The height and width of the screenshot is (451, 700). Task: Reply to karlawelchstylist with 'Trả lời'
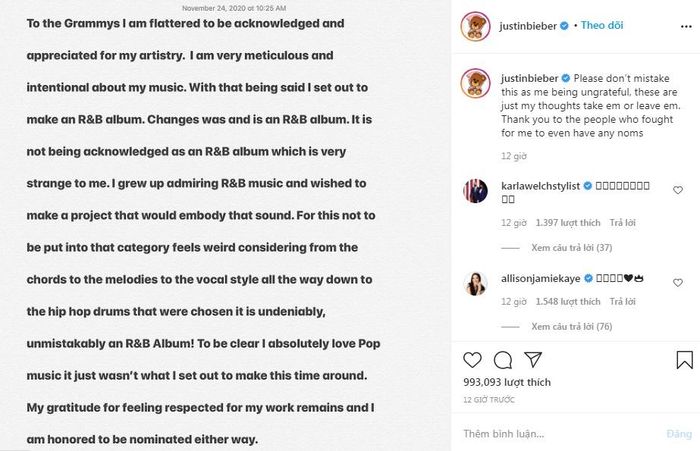coord(622,223)
